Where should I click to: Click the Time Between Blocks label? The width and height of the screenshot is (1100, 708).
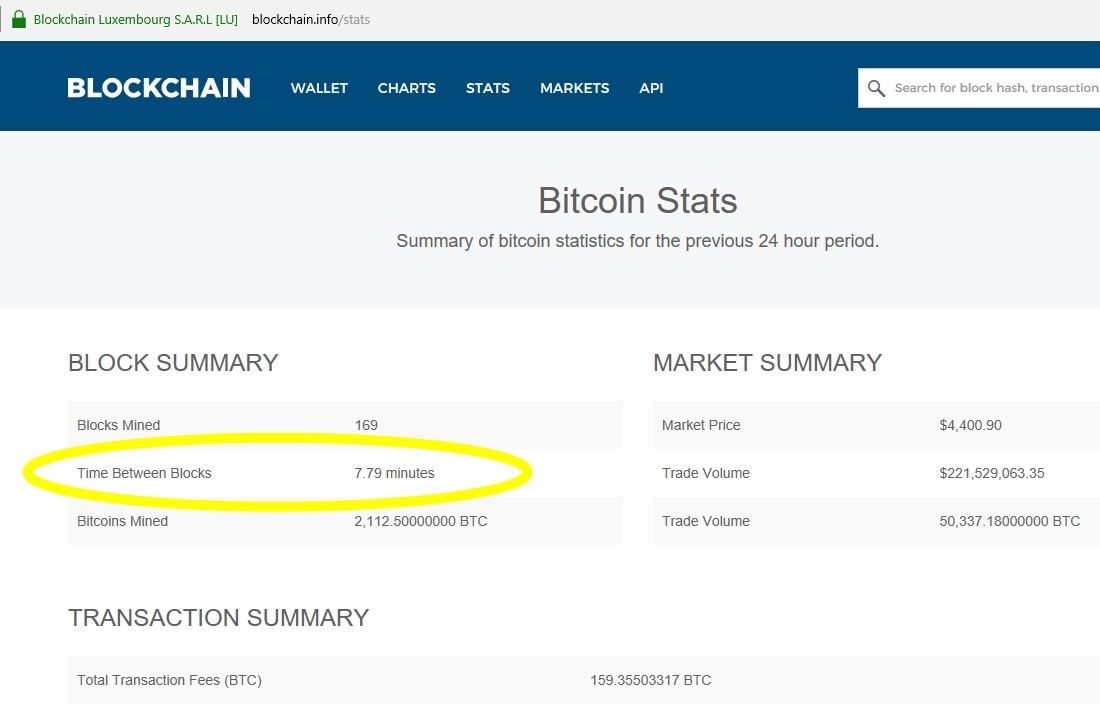pos(145,473)
